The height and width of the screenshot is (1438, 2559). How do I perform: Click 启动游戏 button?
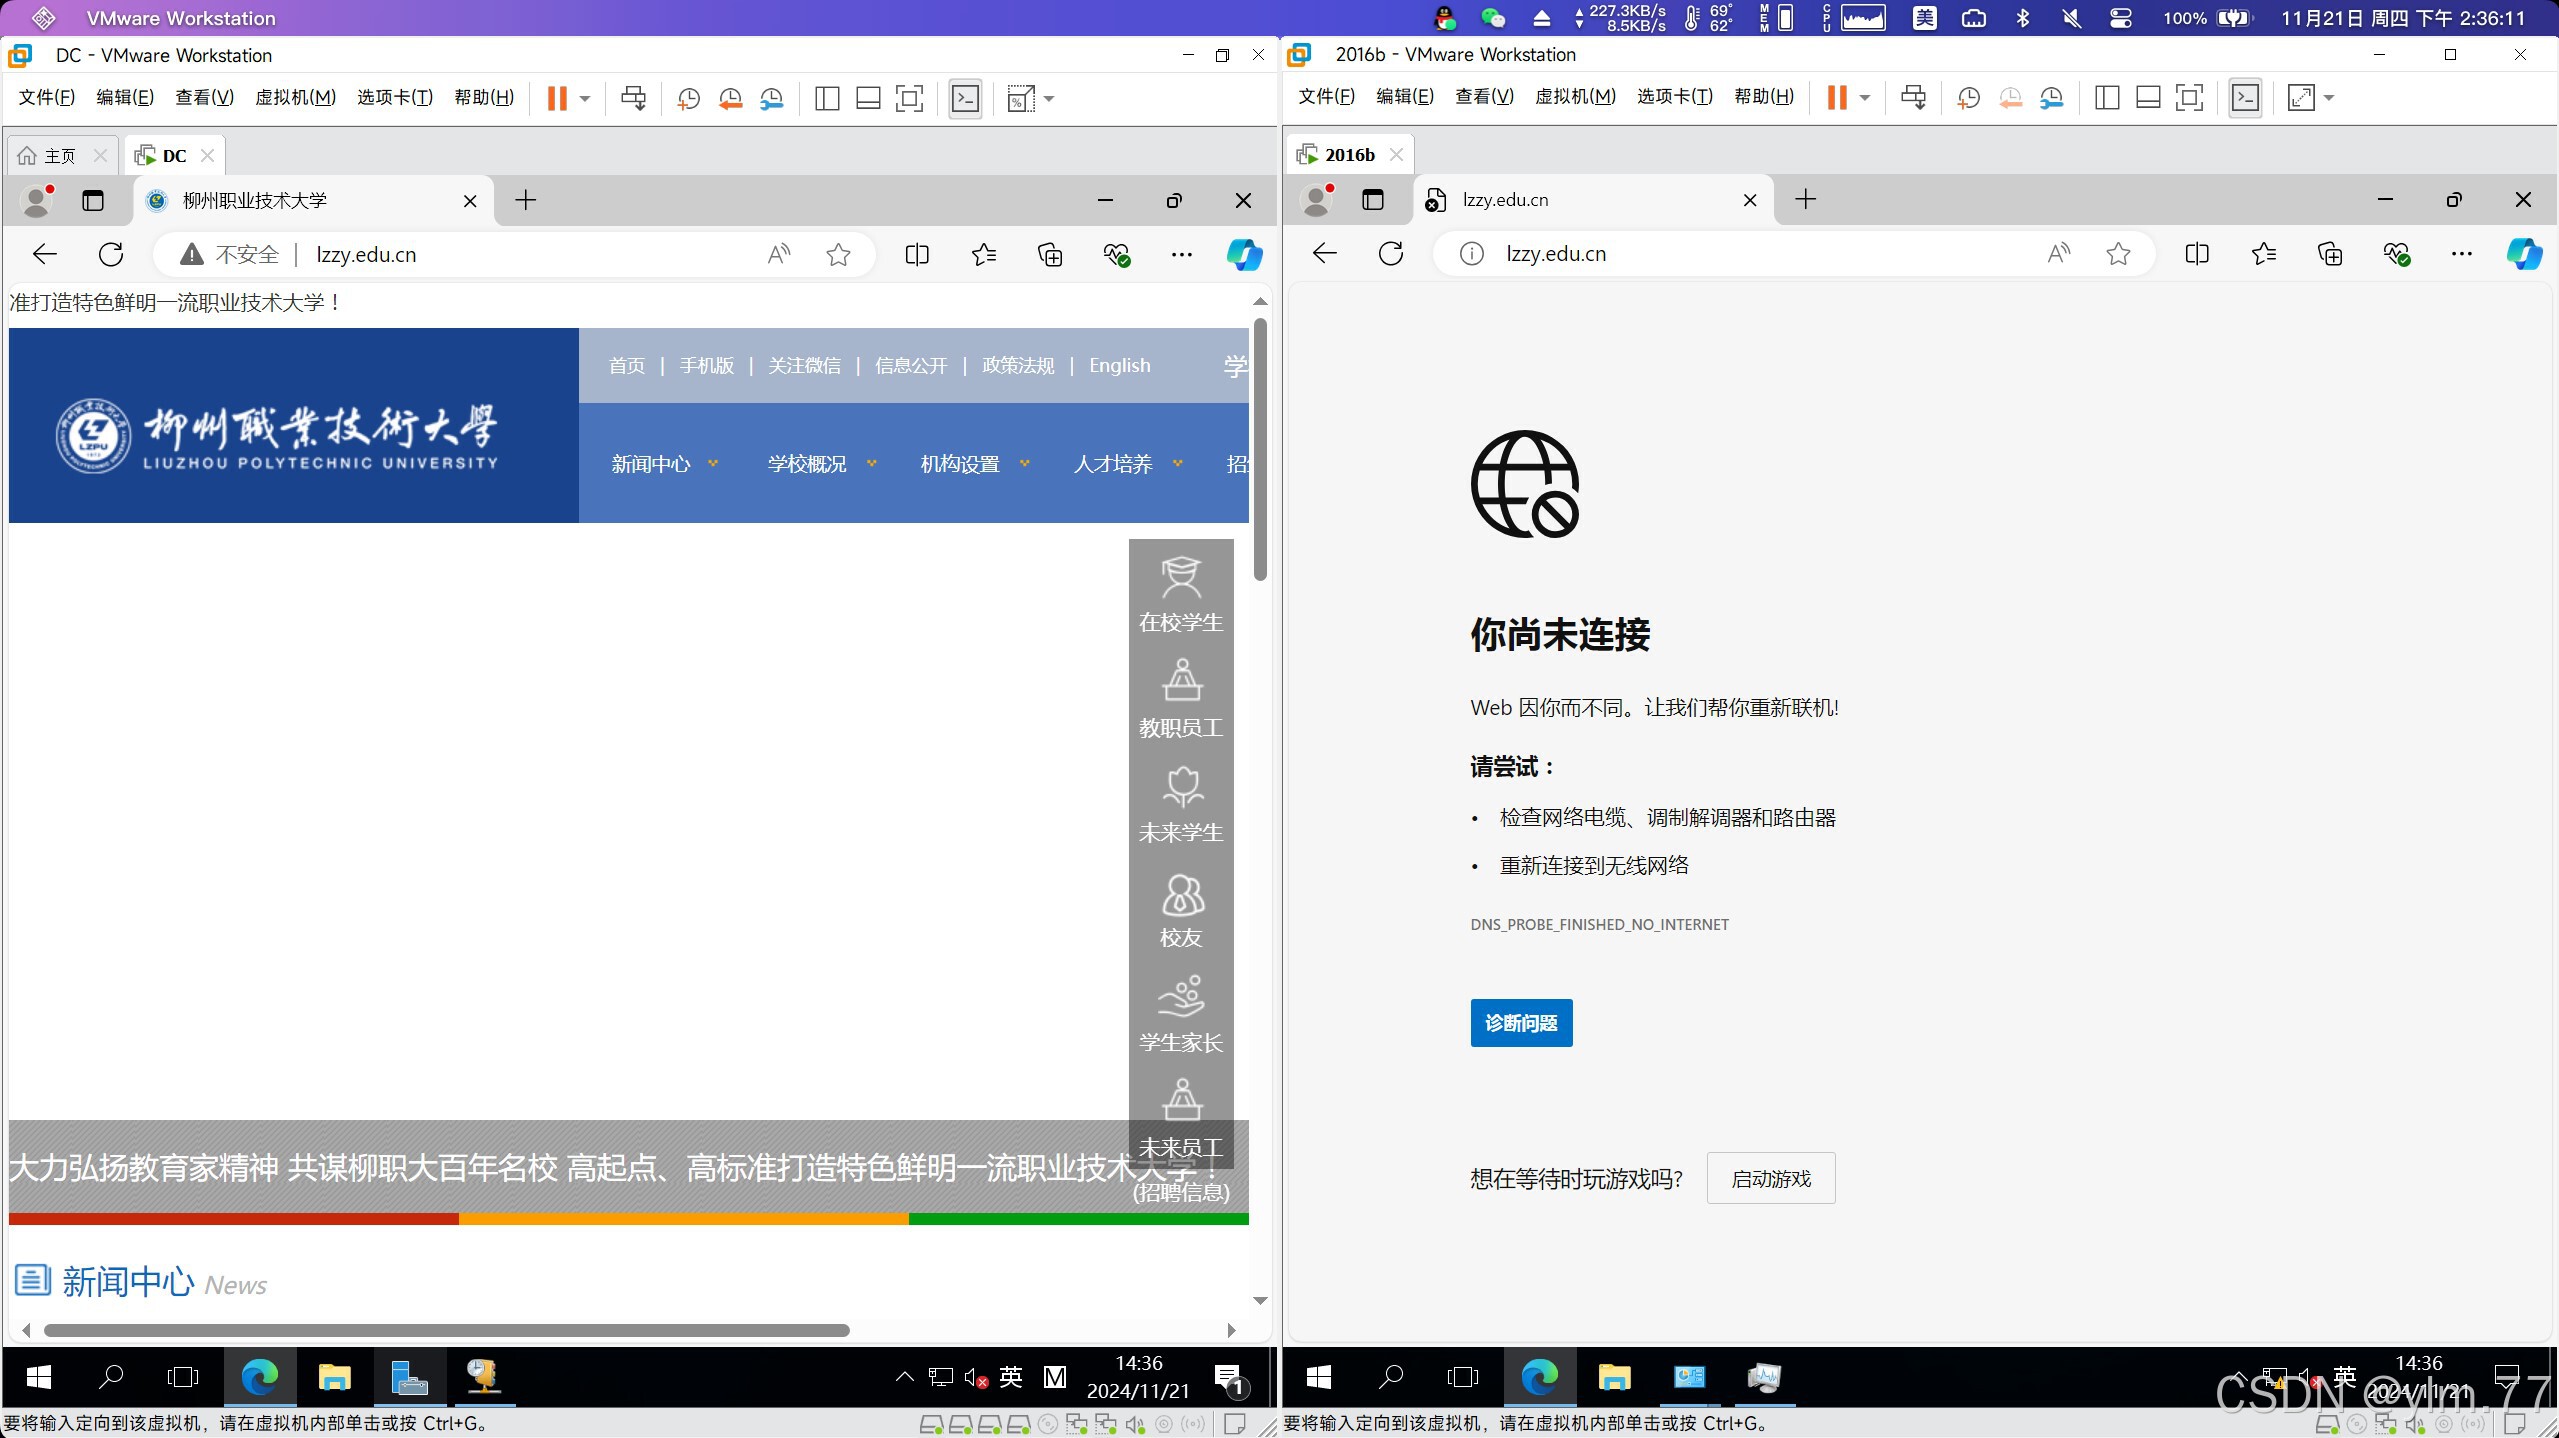[1771, 1179]
